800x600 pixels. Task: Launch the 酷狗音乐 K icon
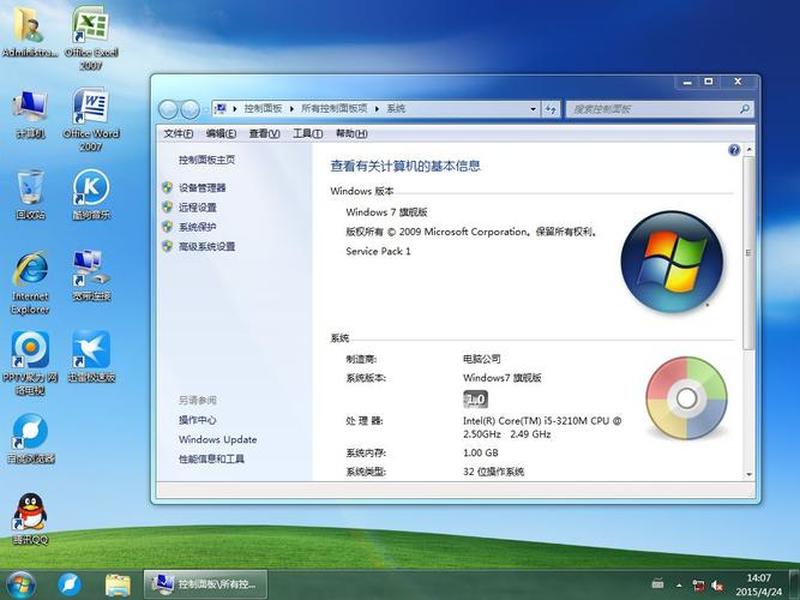(91, 195)
